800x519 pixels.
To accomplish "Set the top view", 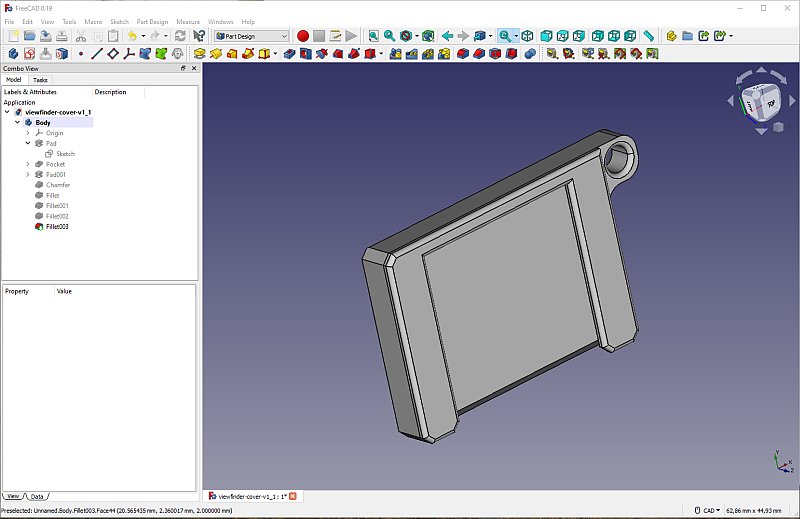I will 562,36.
